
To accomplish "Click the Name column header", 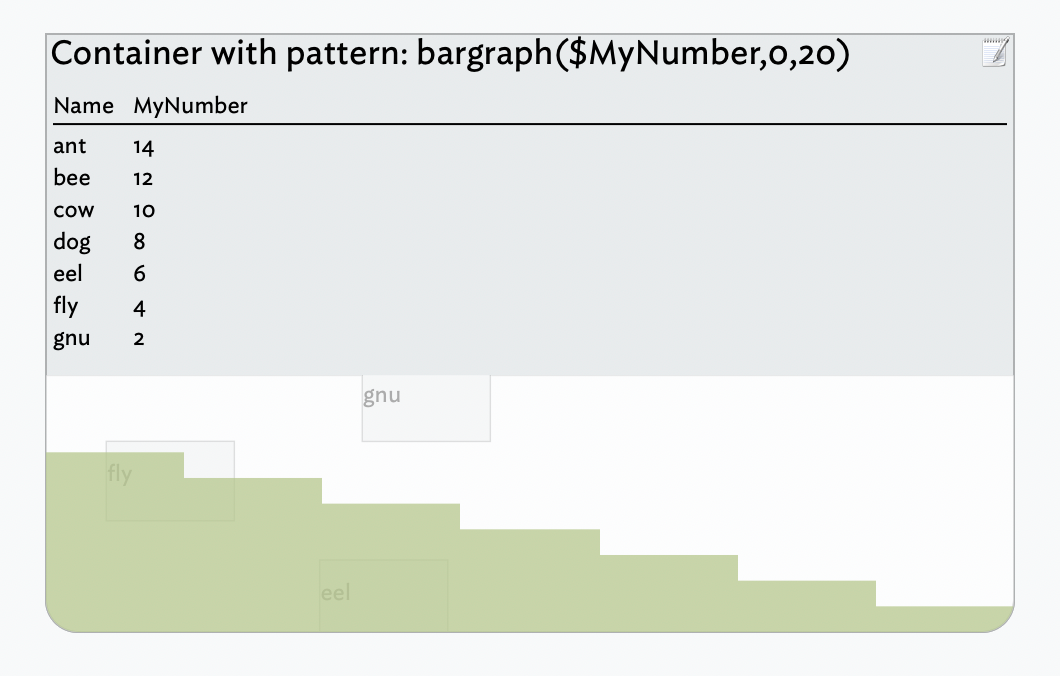I will [84, 105].
